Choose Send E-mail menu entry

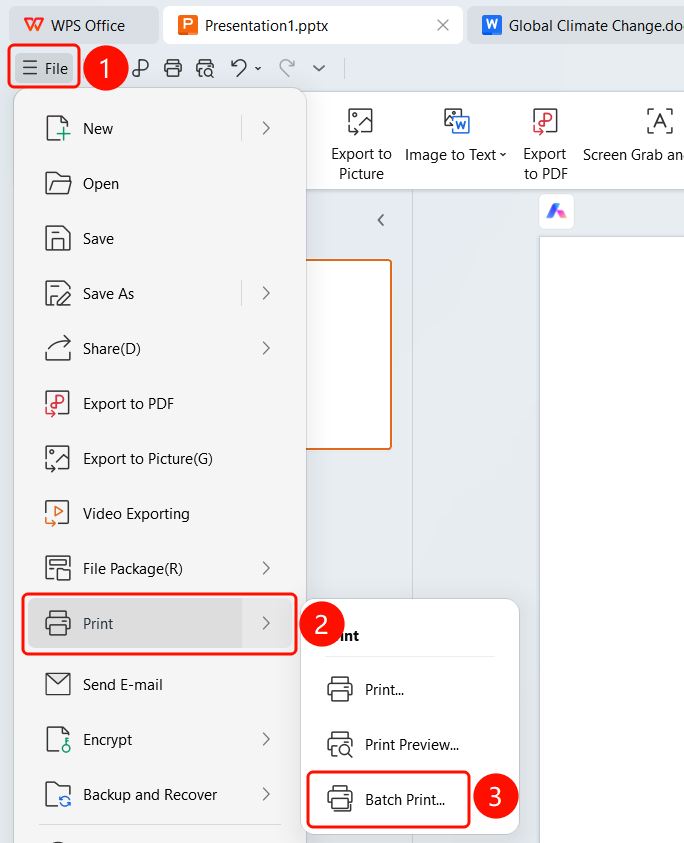point(160,684)
